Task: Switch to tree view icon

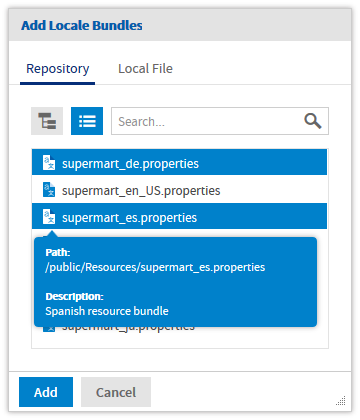Action: (47, 121)
